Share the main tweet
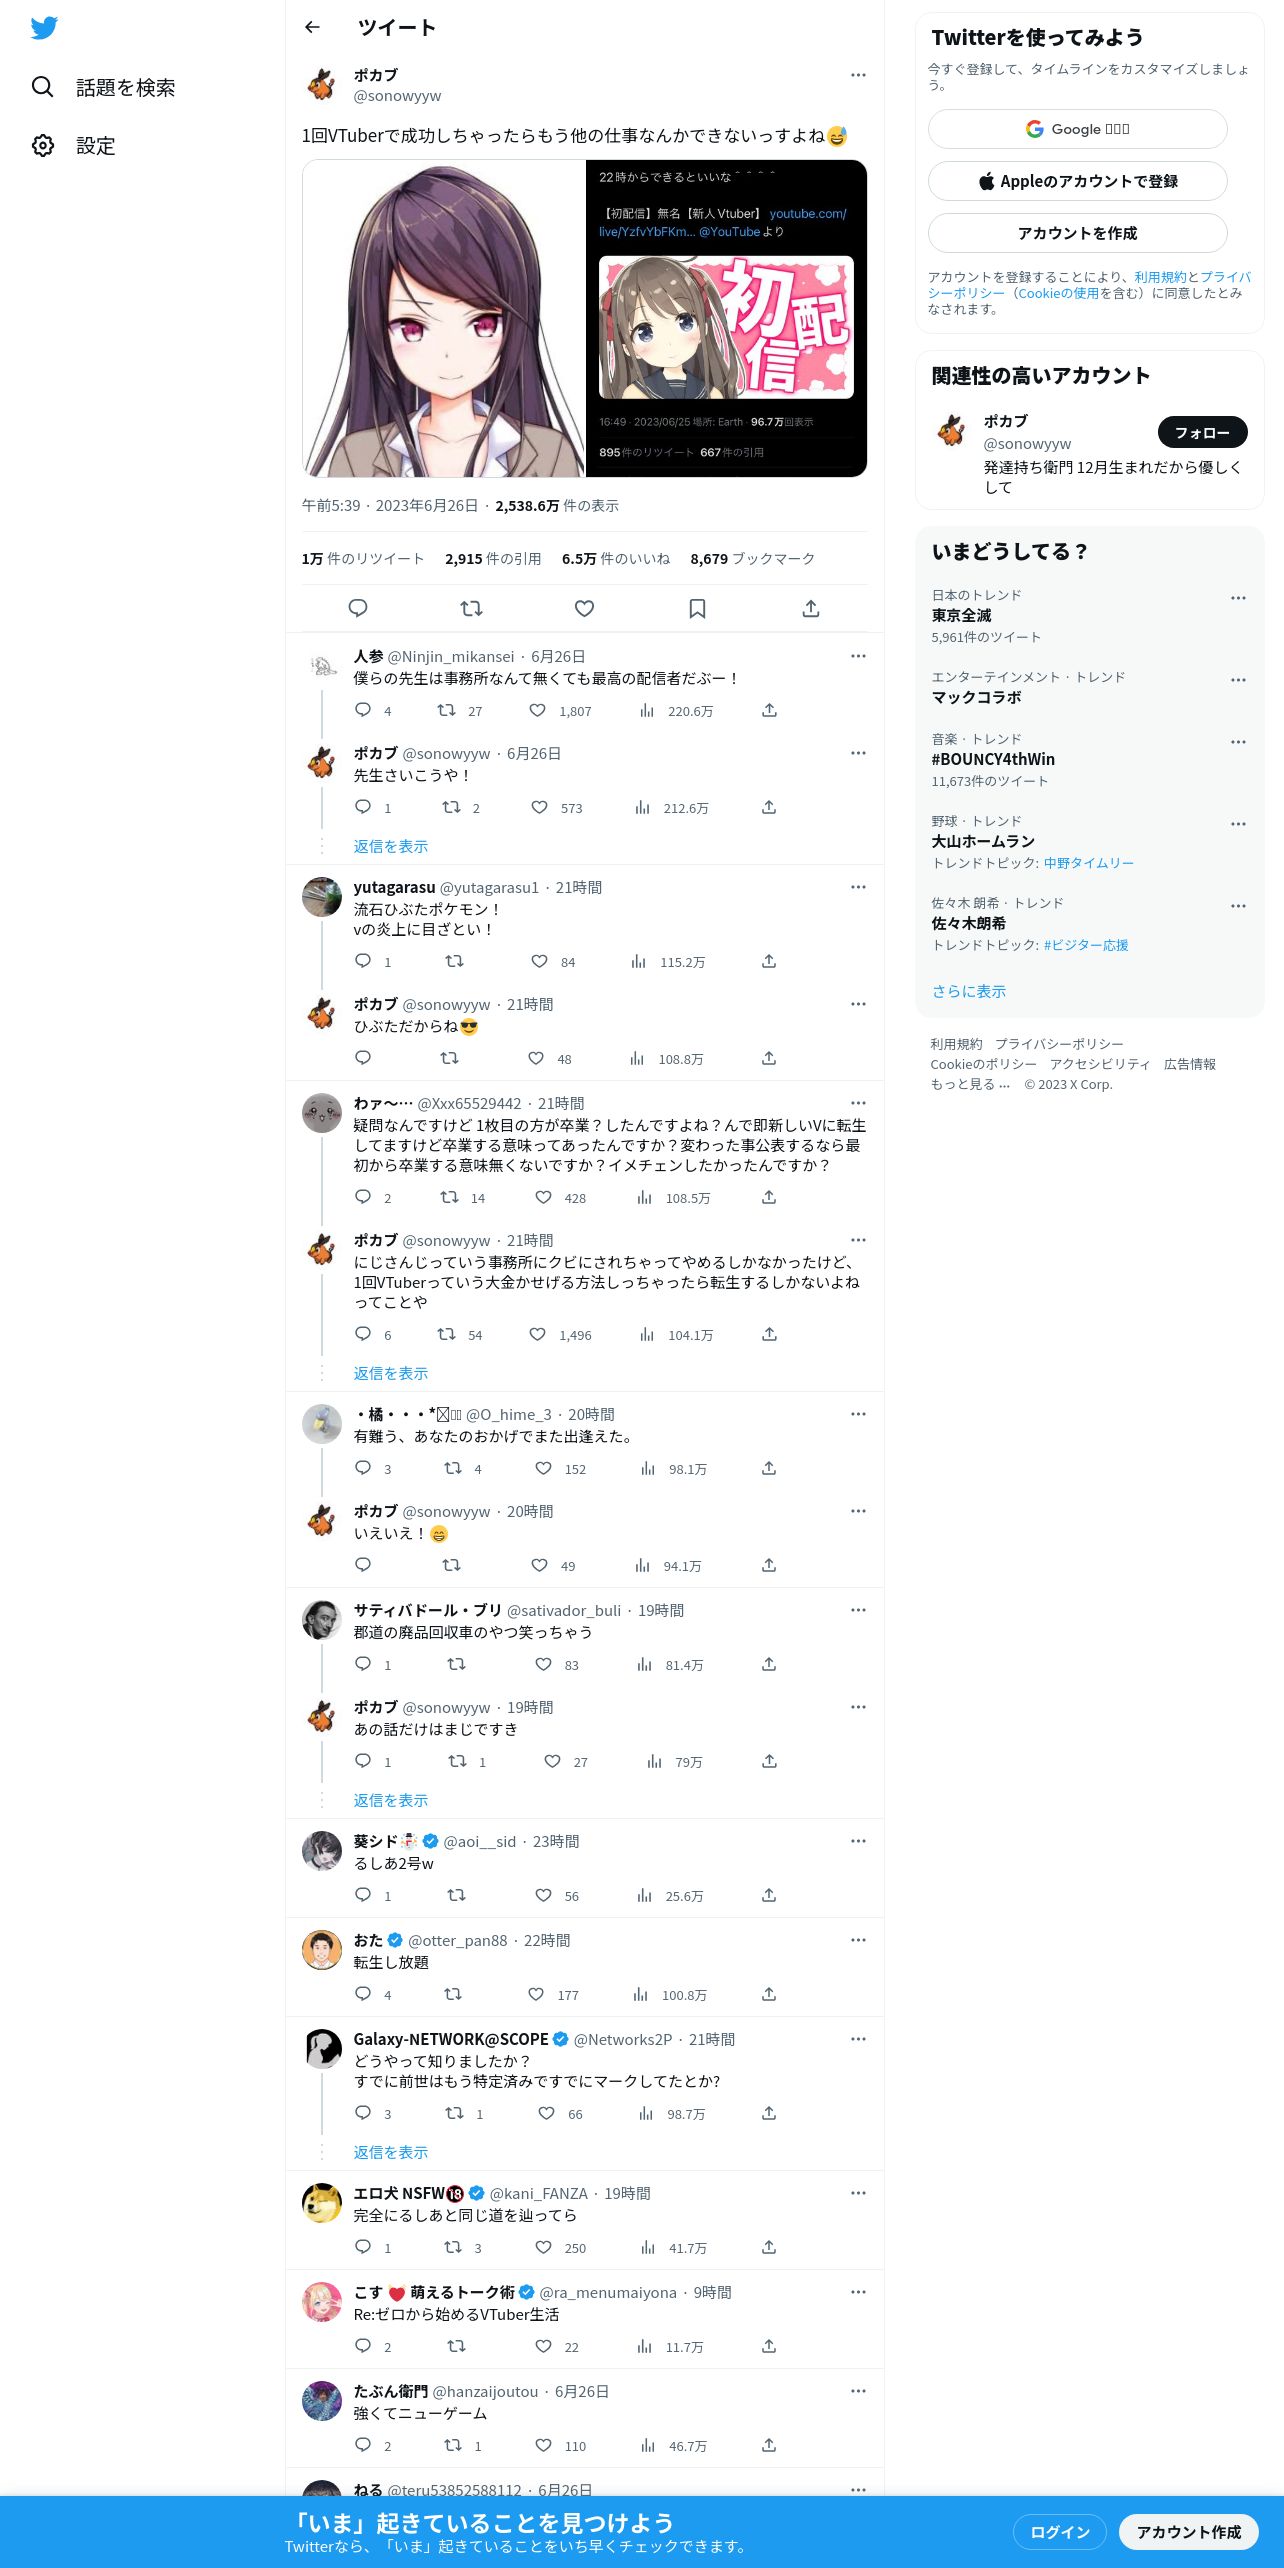 [811, 608]
